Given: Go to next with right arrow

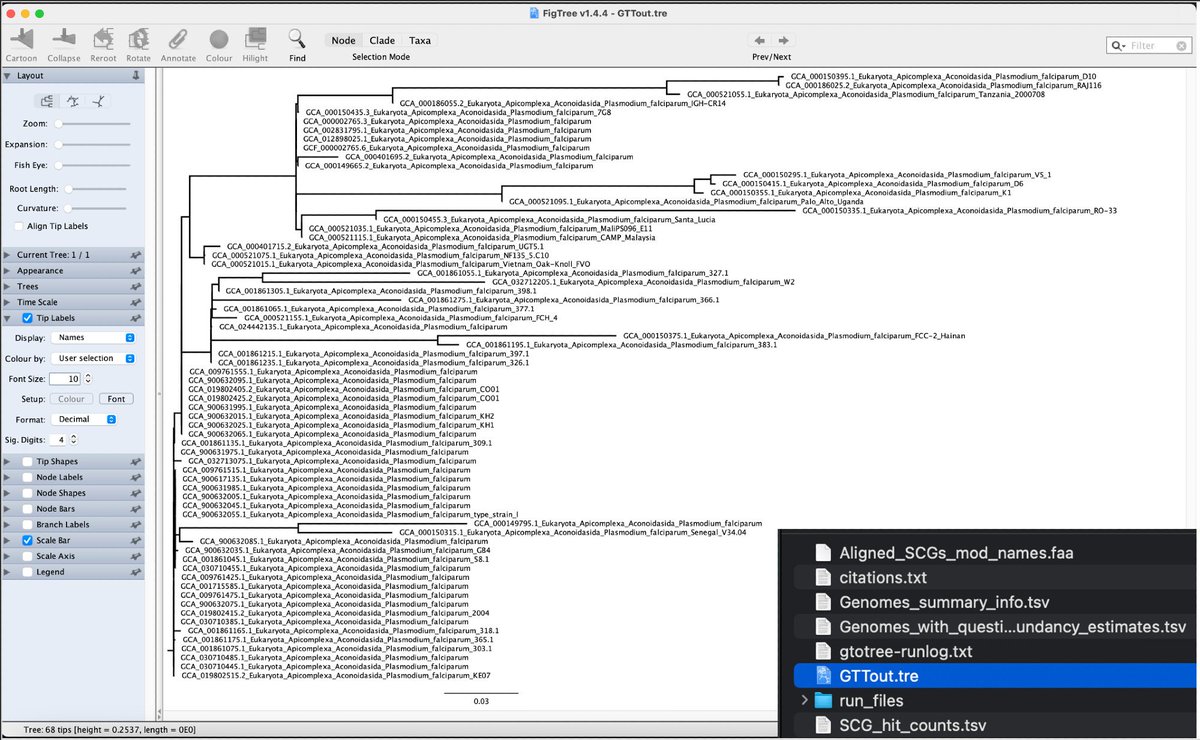Looking at the screenshot, I should pyautogui.click(x=784, y=40).
